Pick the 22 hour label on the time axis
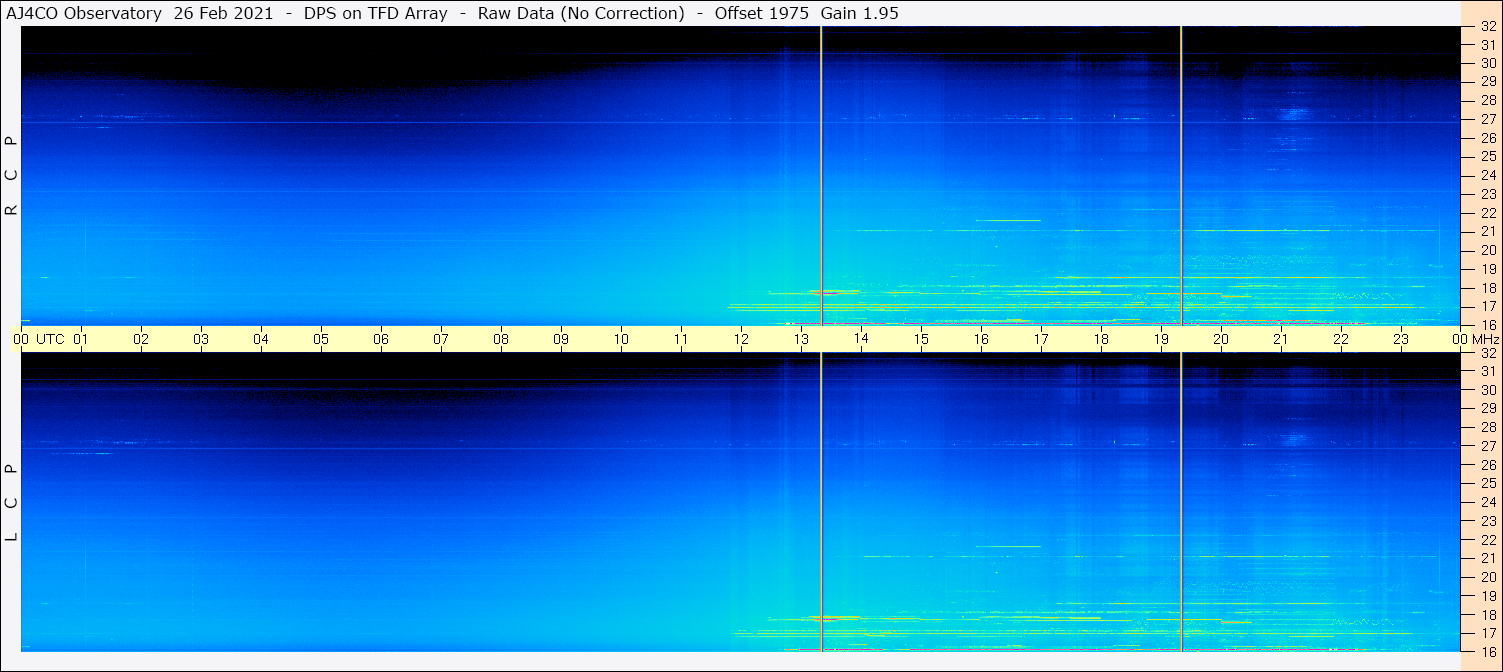The height and width of the screenshot is (672, 1503). click(1341, 339)
